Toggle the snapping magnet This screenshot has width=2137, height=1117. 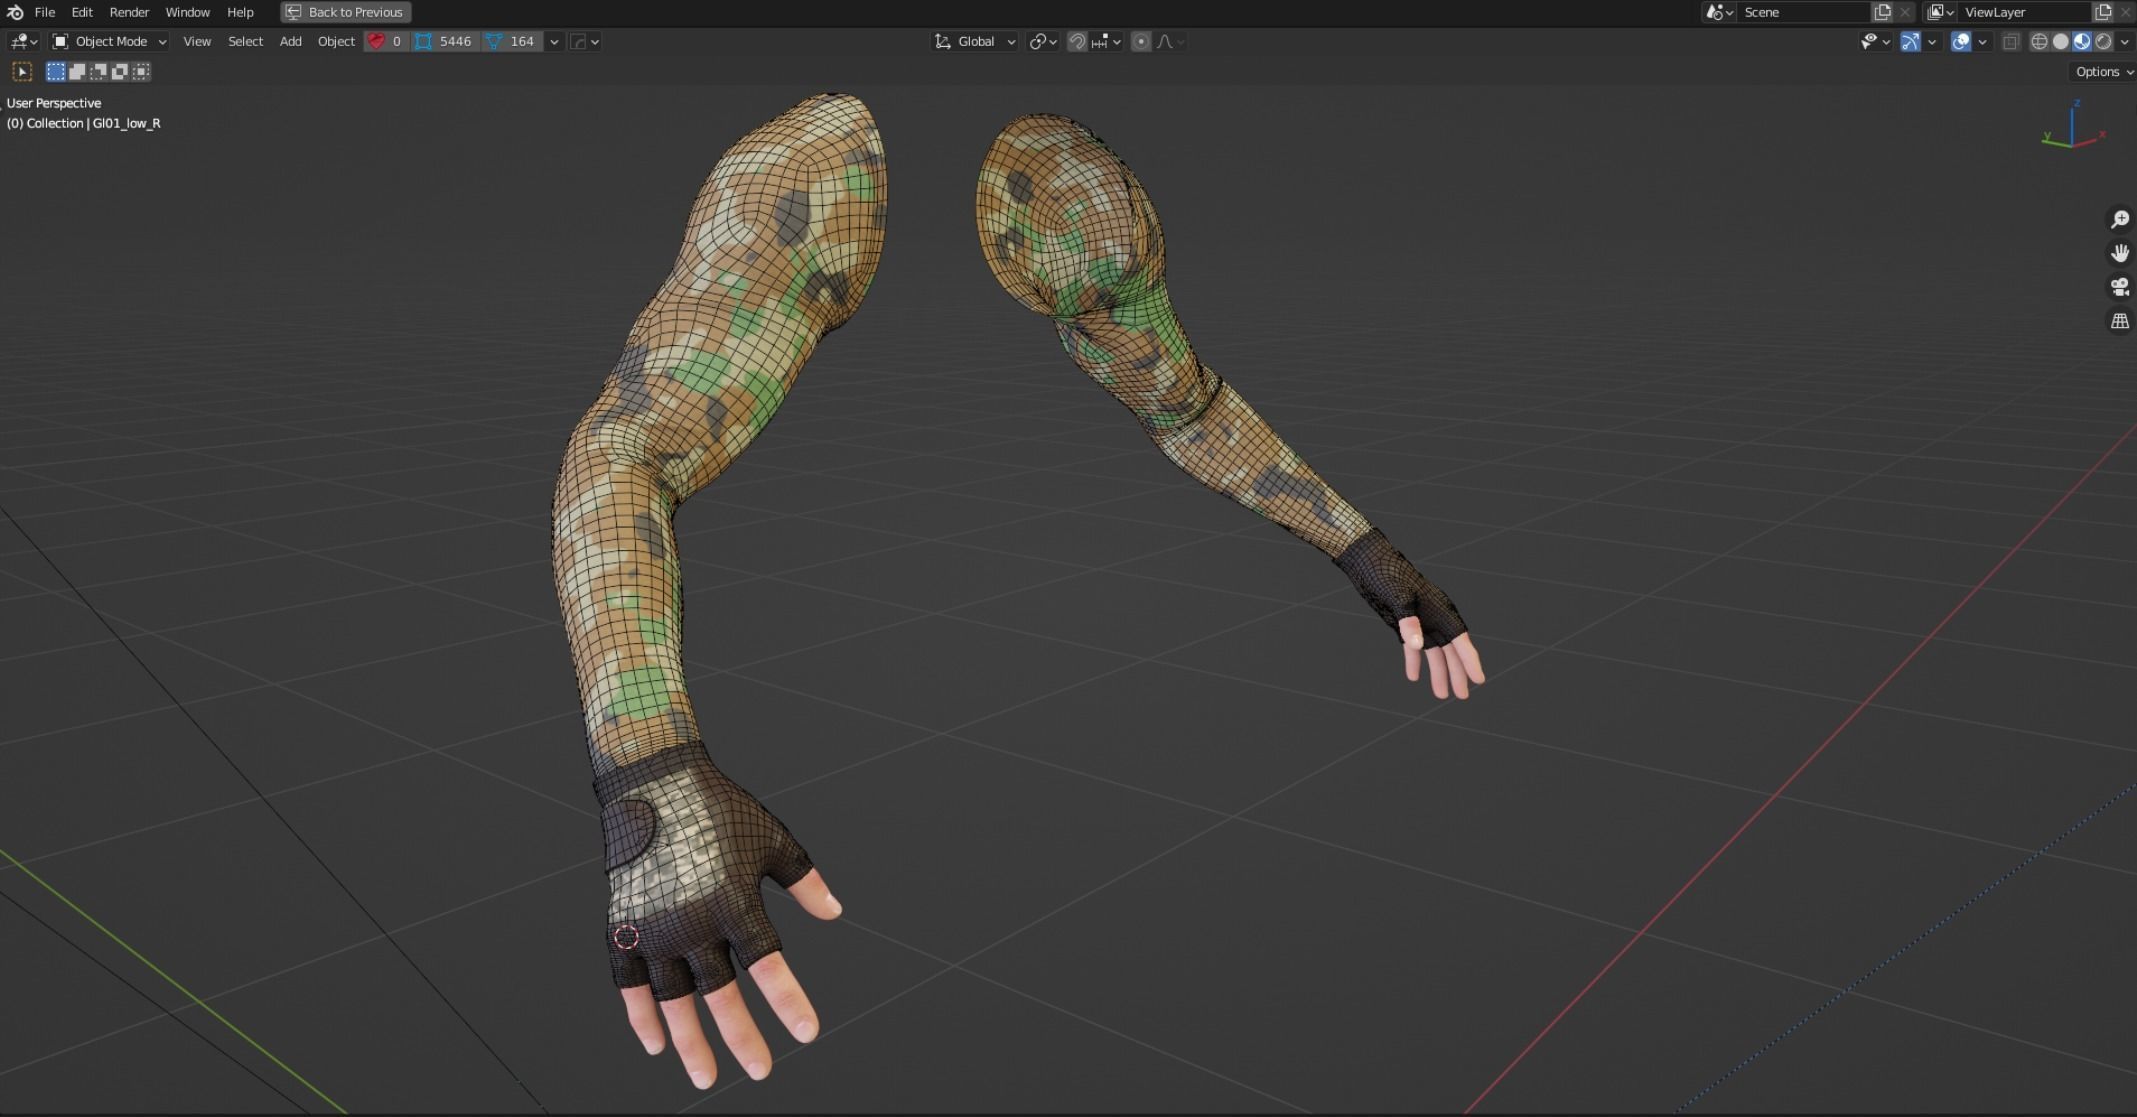(1077, 41)
